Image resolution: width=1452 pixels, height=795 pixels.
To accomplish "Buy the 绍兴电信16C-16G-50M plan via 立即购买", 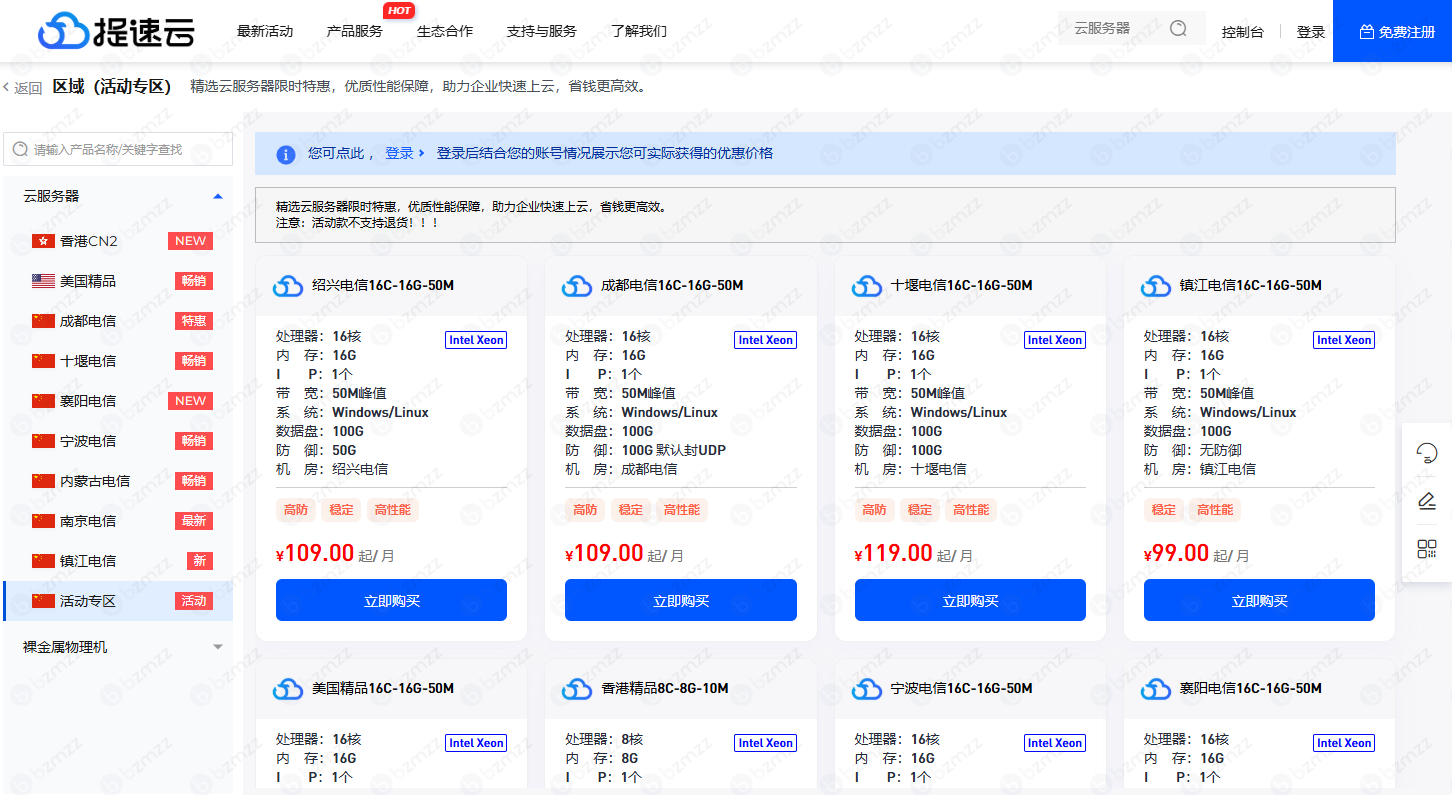I will 391,600.
